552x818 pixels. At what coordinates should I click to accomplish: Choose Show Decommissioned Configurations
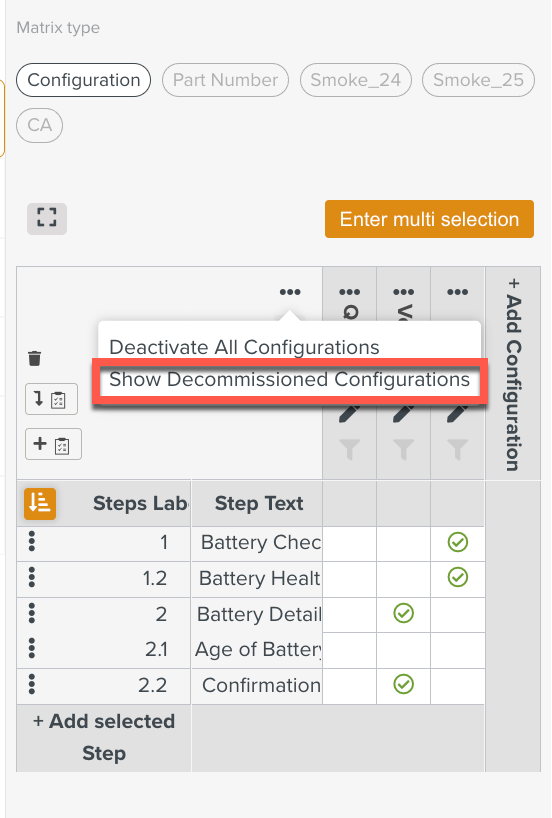[290, 380]
